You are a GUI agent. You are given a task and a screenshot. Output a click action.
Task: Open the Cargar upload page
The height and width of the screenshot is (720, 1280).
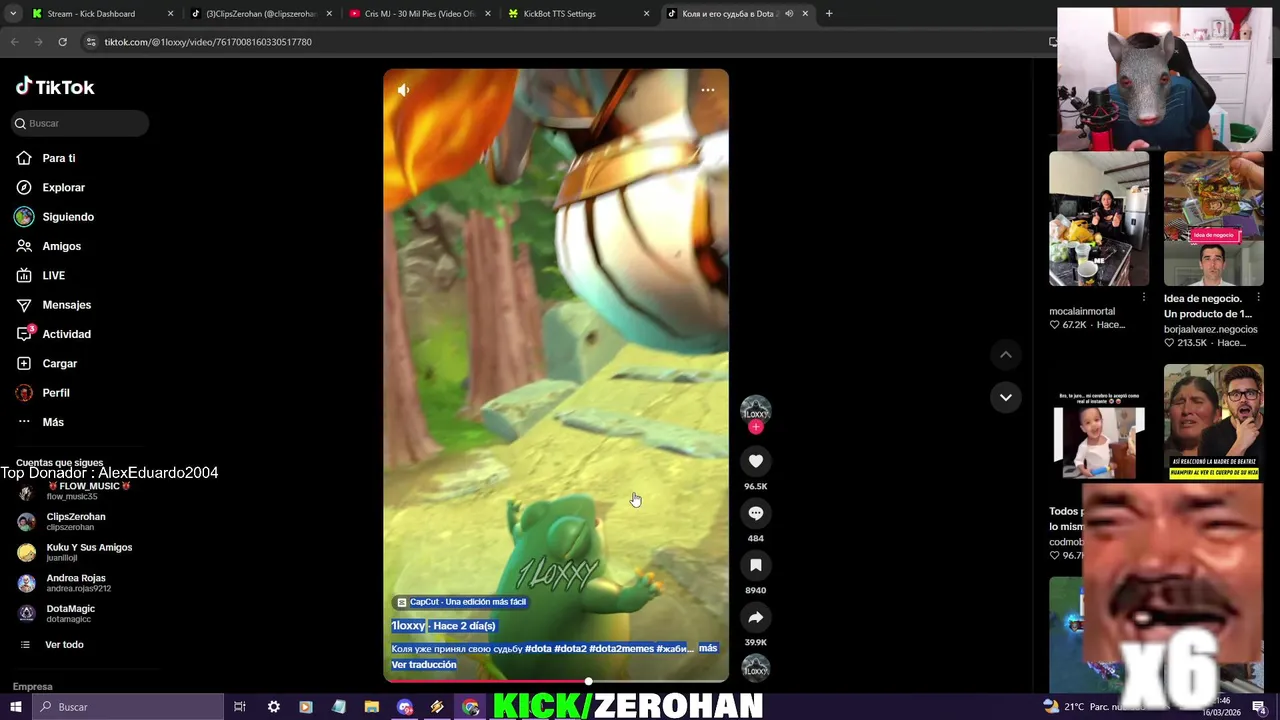click(x=46, y=363)
